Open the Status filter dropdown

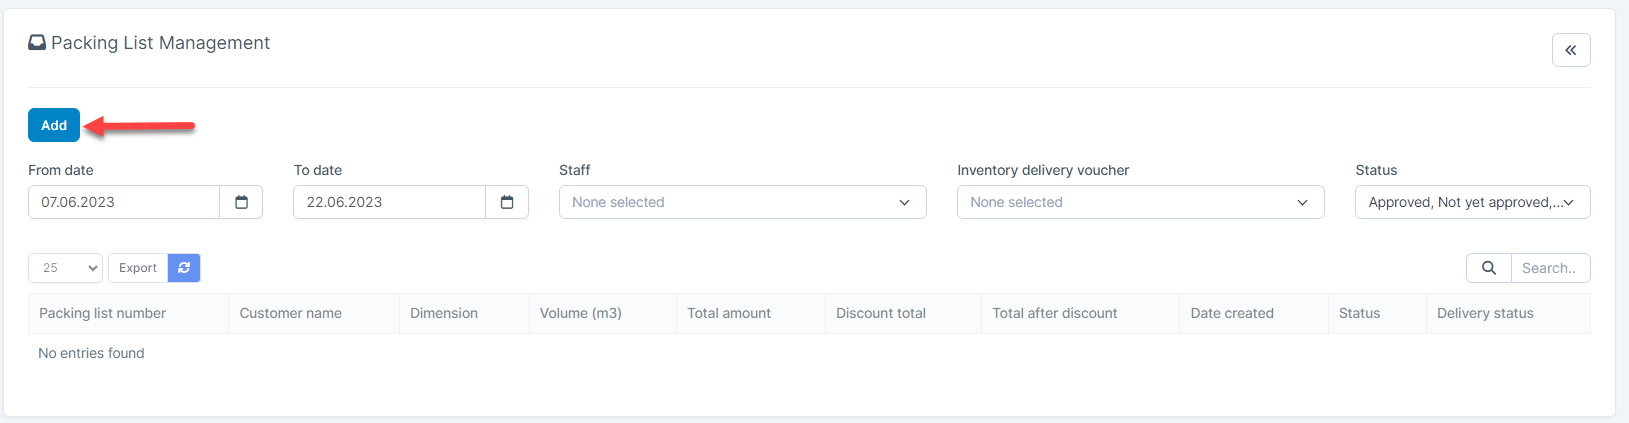[x=1472, y=202]
